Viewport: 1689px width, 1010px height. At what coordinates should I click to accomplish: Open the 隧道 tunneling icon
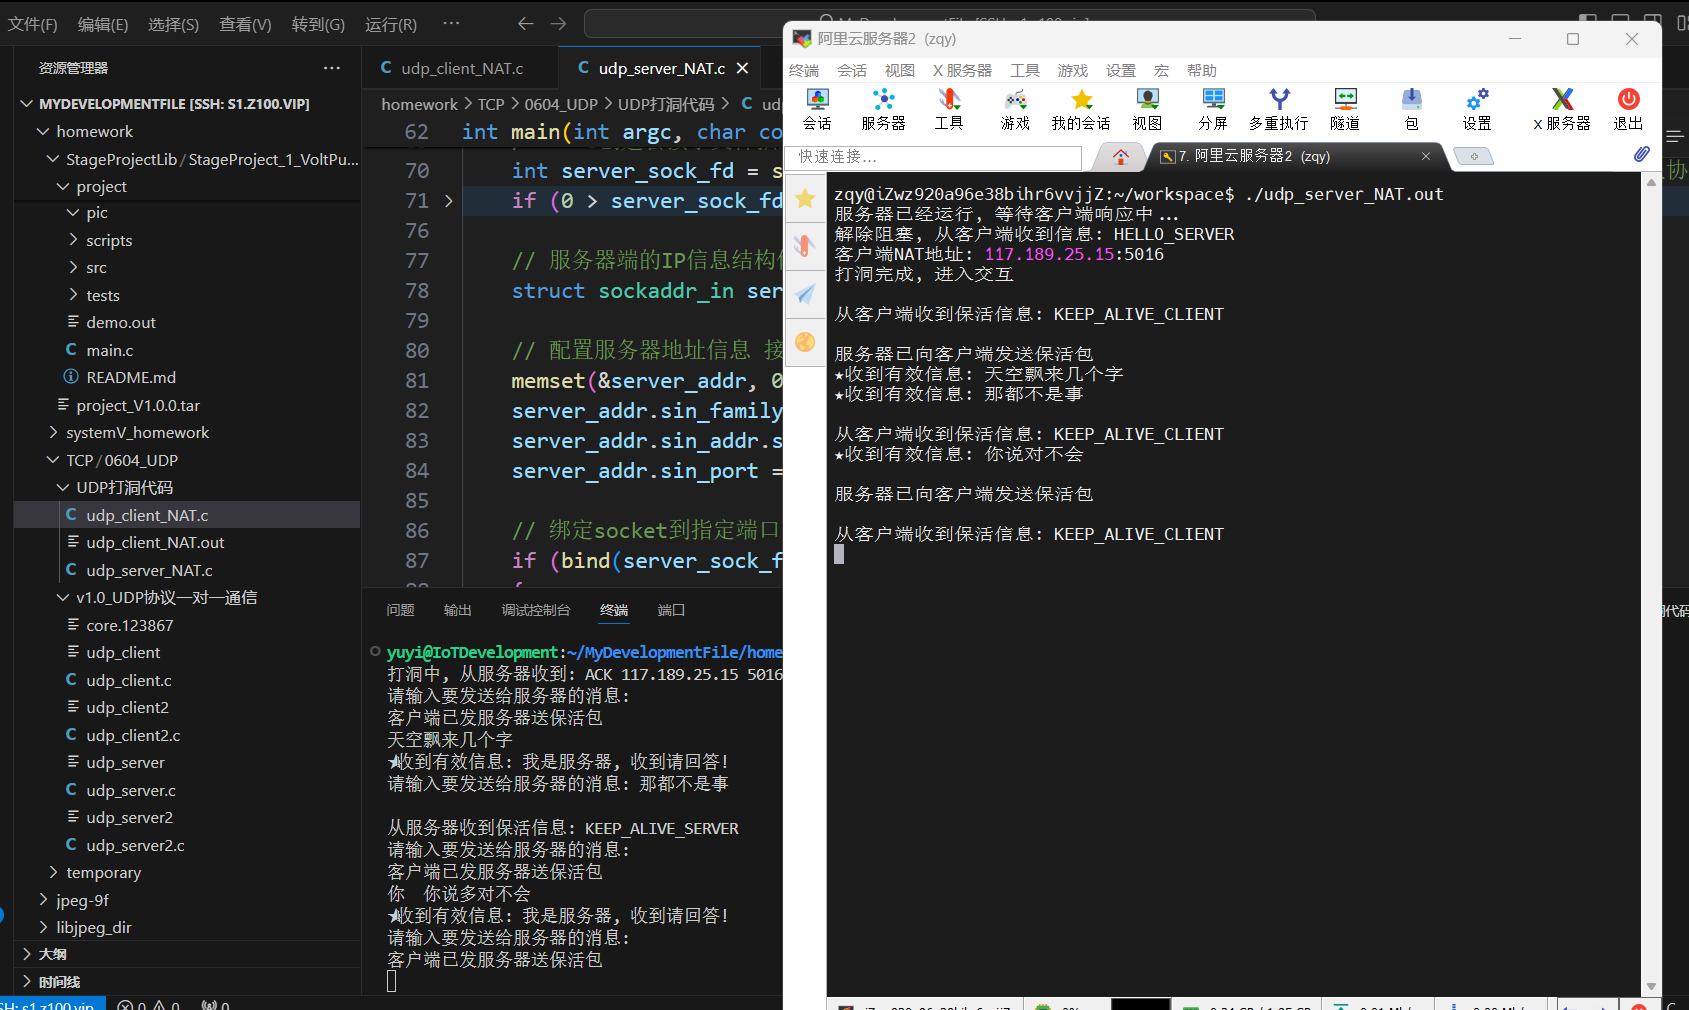[1345, 109]
